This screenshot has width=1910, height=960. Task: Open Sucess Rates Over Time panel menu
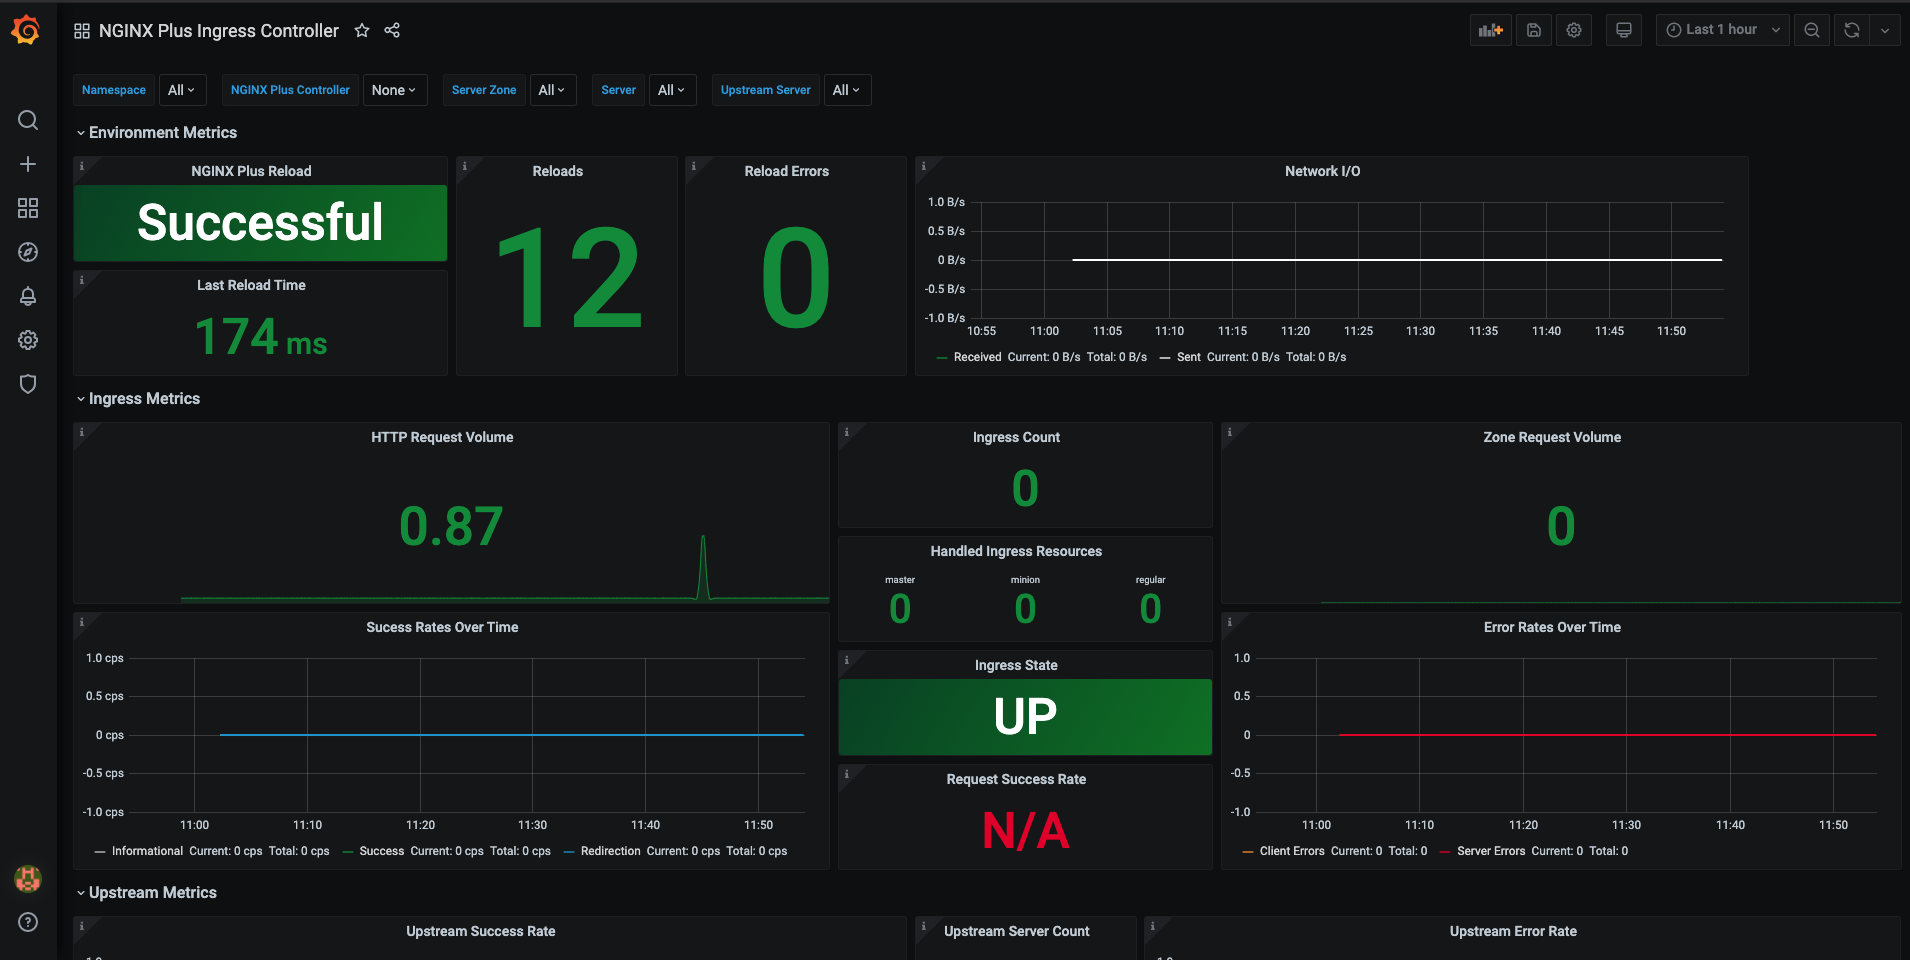coord(442,627)
